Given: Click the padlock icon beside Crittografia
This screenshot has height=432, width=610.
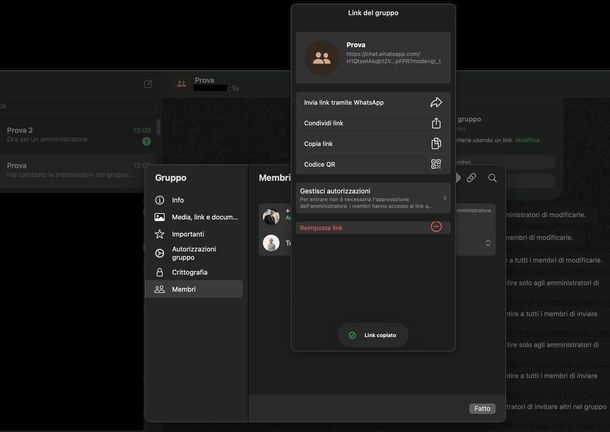Looking at the screenshot, I should pyautogui.click(x=160, y=272).
